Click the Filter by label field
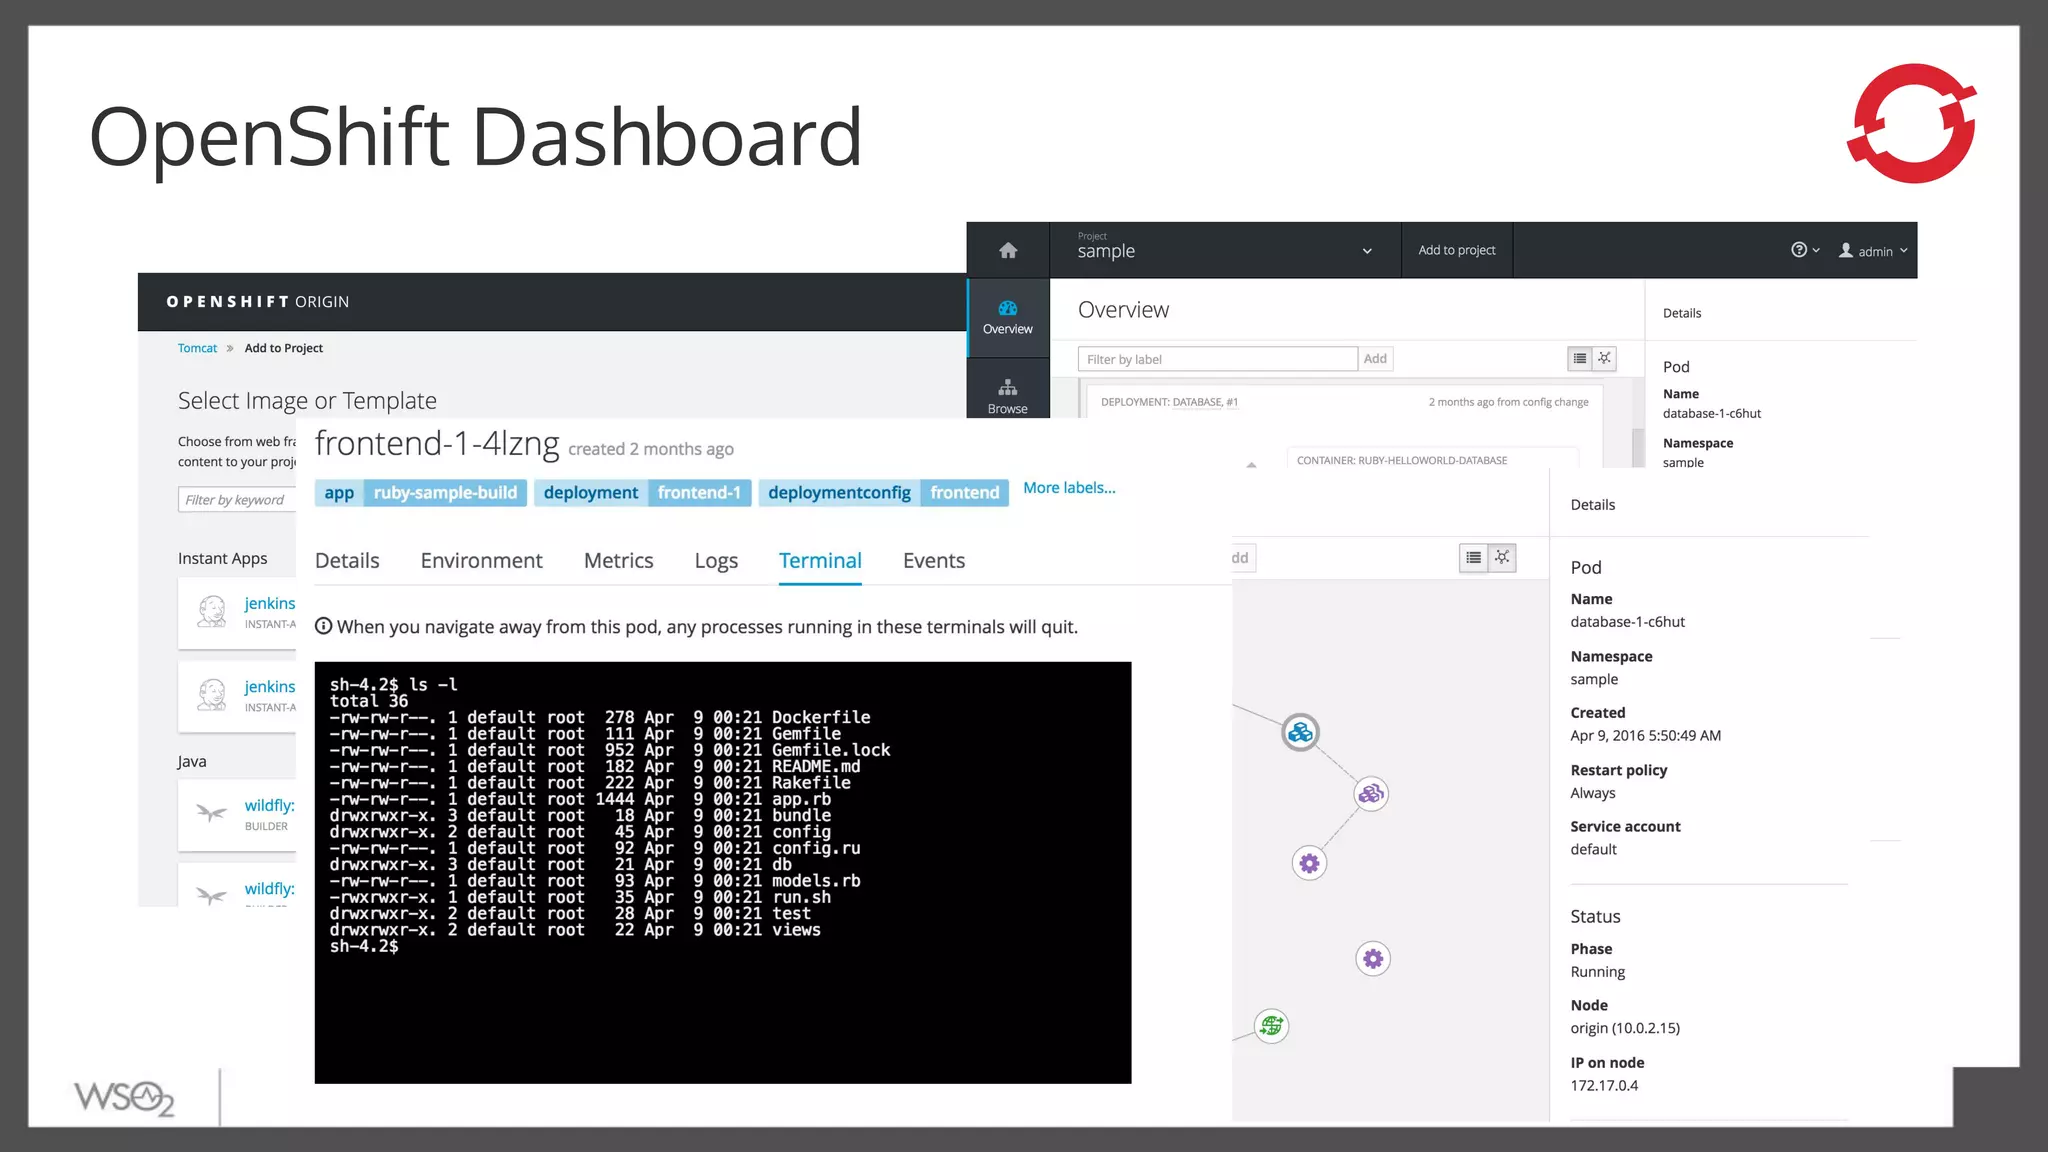2048x1152 pixels. (1217, 359)
